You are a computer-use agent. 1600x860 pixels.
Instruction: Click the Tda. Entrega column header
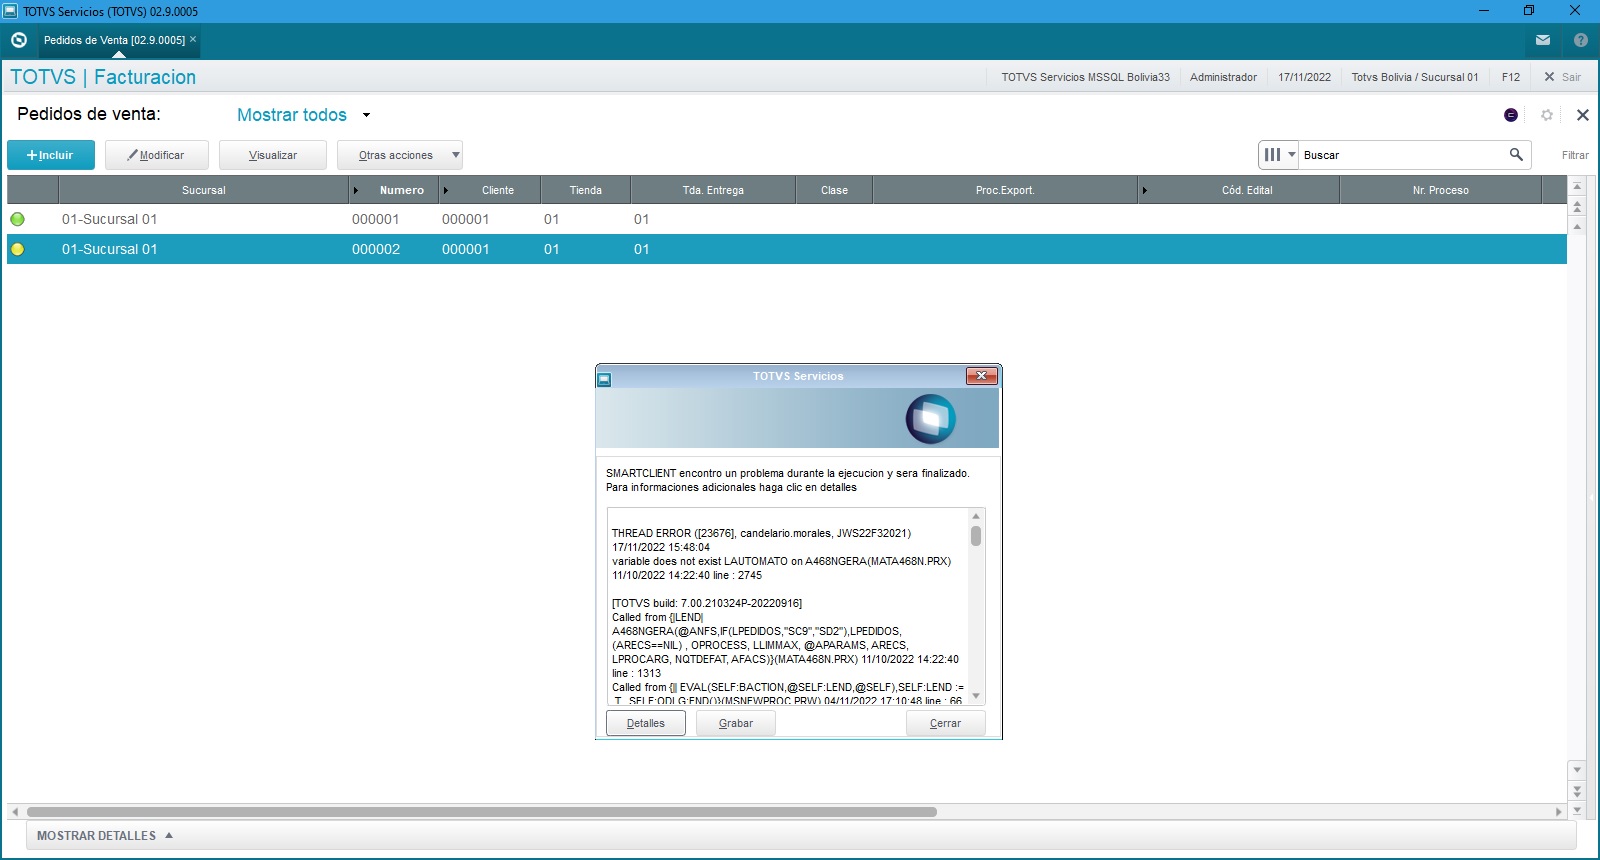(x=713, y=190)
